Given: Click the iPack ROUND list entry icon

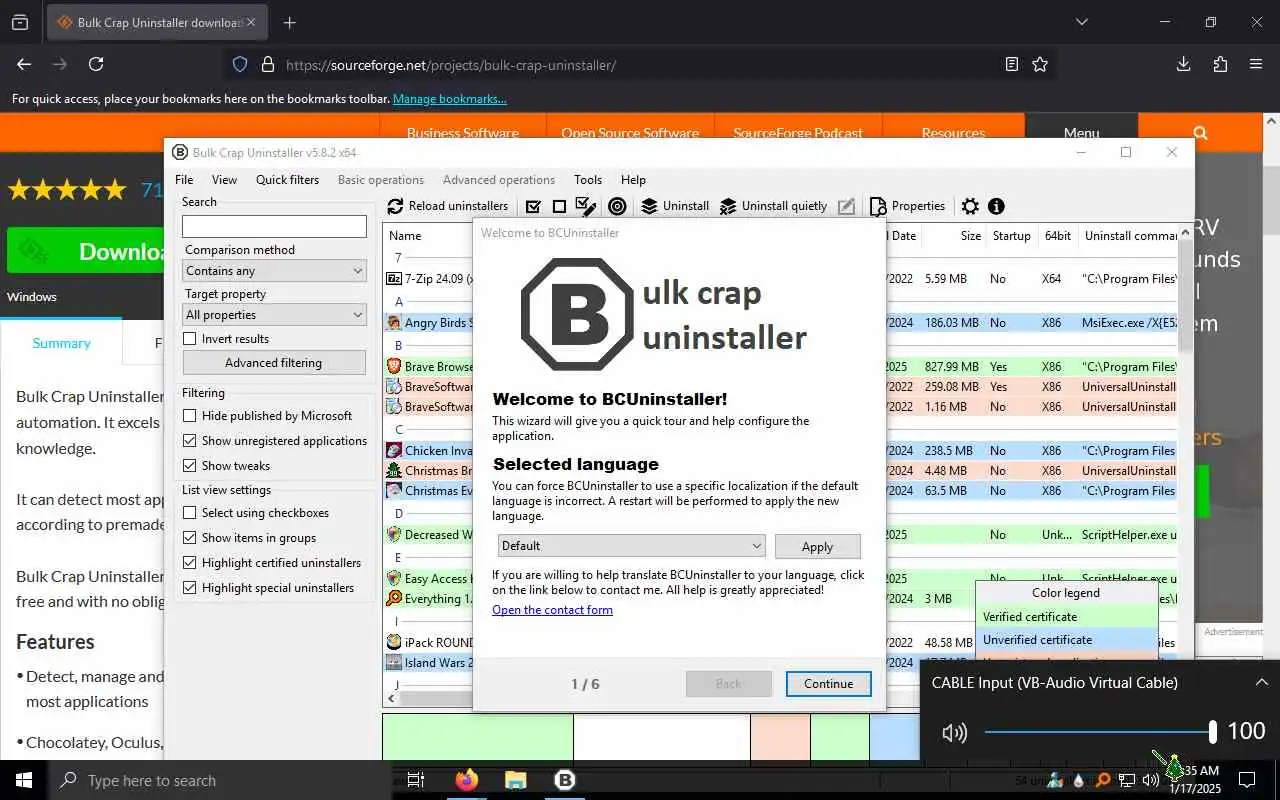Looking at the screenshot, I should click(x=394, y=642).
